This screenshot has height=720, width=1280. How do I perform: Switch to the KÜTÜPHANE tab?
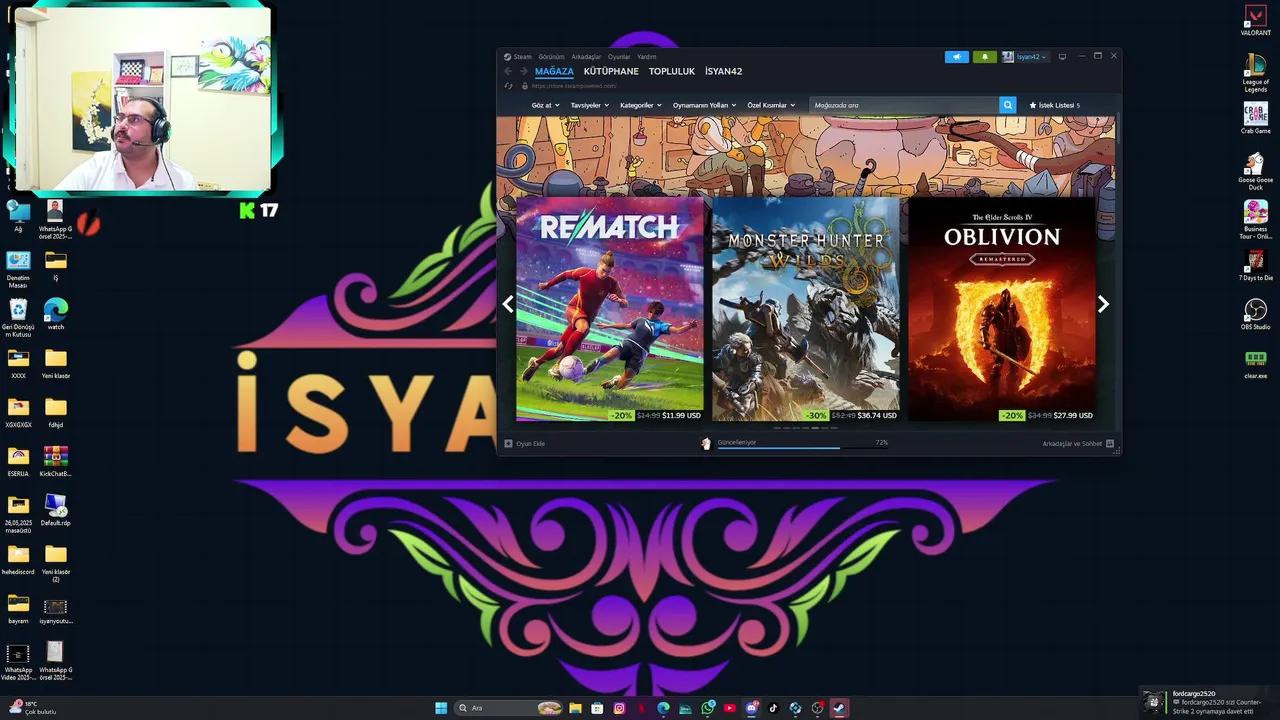[x=611, y=72]
